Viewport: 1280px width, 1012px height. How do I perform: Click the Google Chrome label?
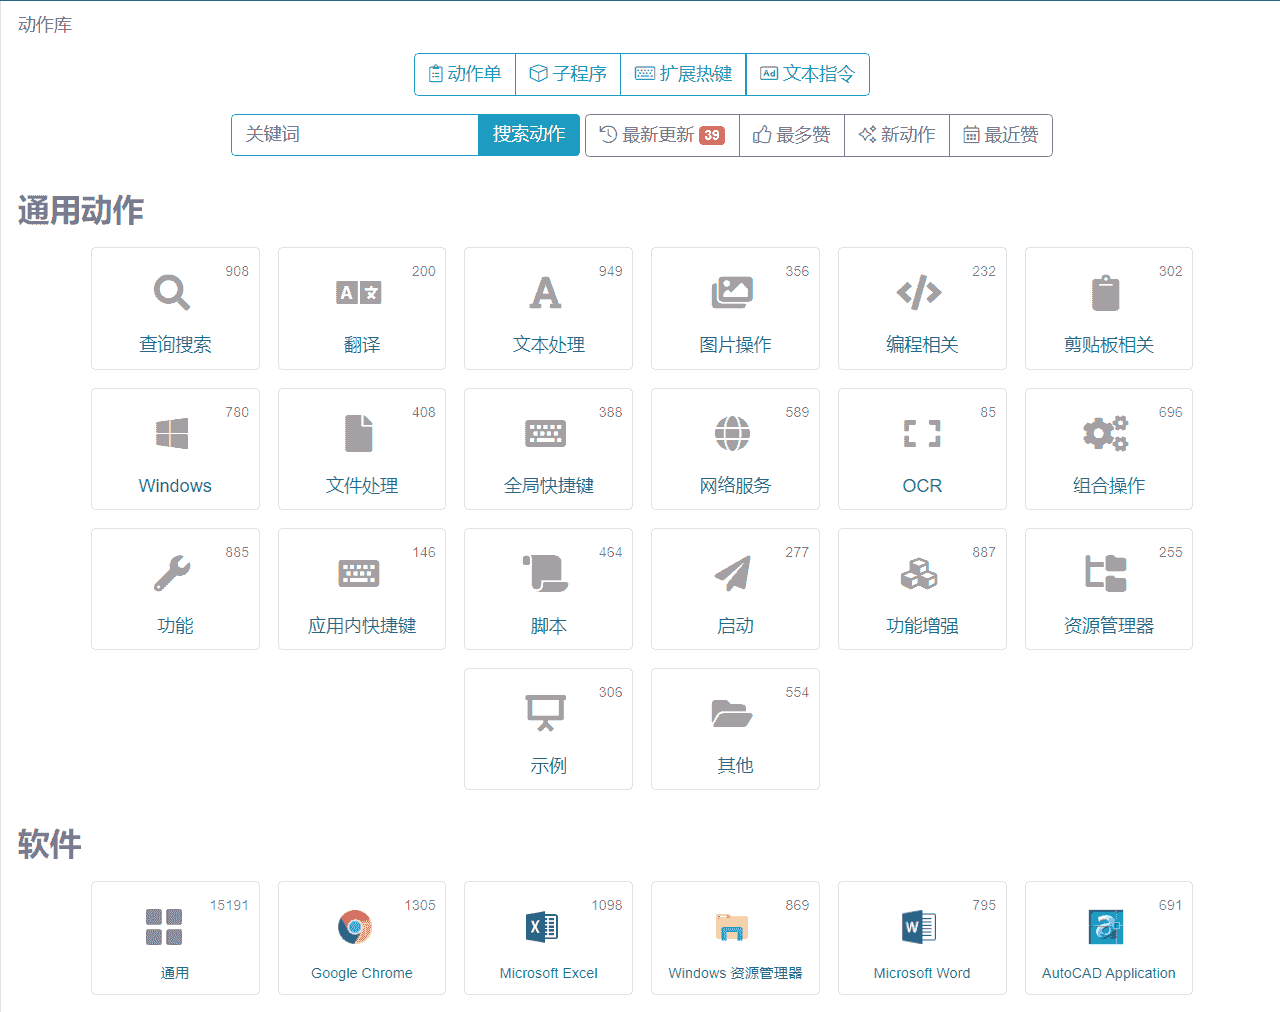click(x=362, y=973)
